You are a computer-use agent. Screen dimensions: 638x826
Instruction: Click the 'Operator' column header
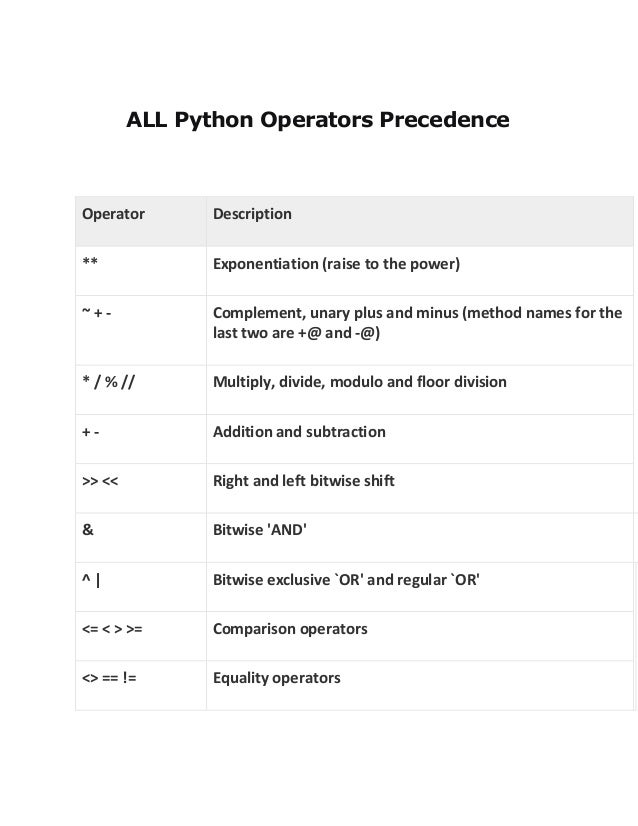coord(112,214)
